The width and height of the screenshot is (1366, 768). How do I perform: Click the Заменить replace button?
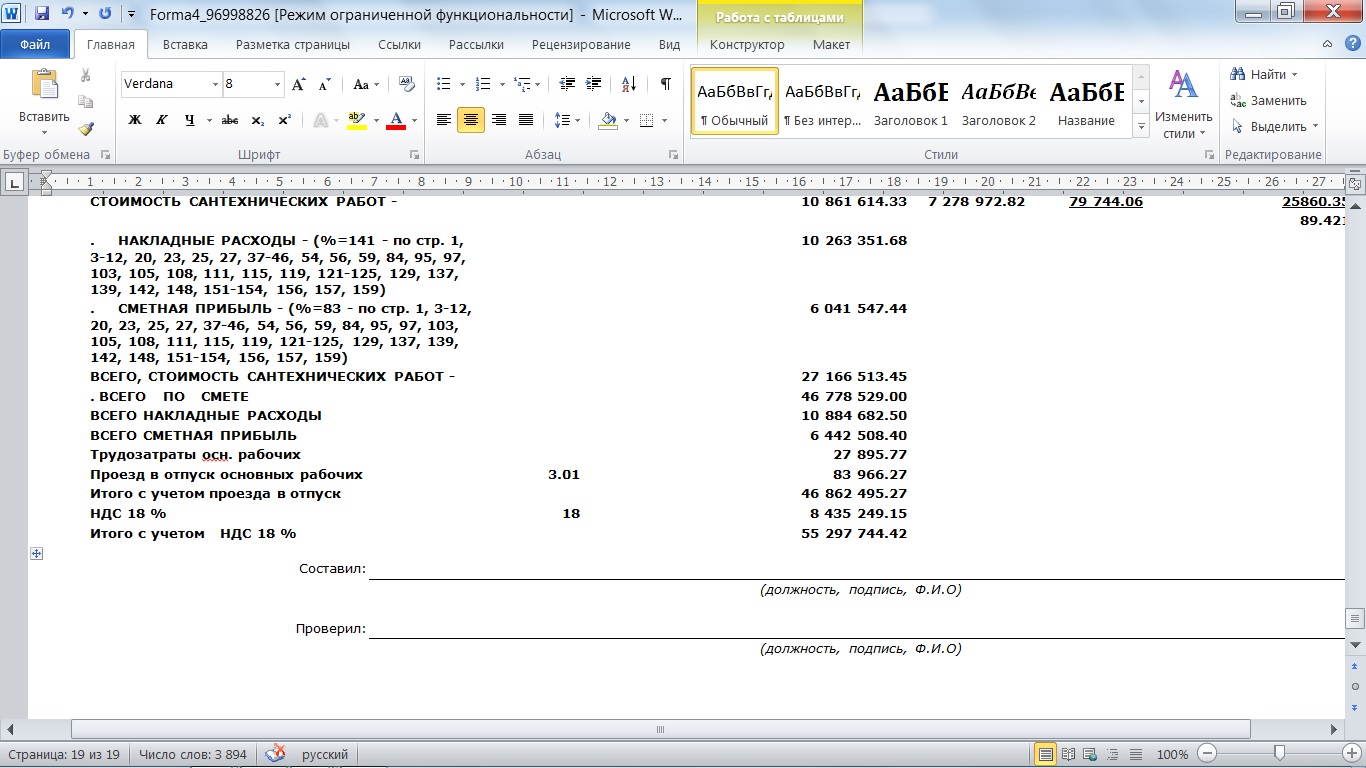pos(1269,101)
